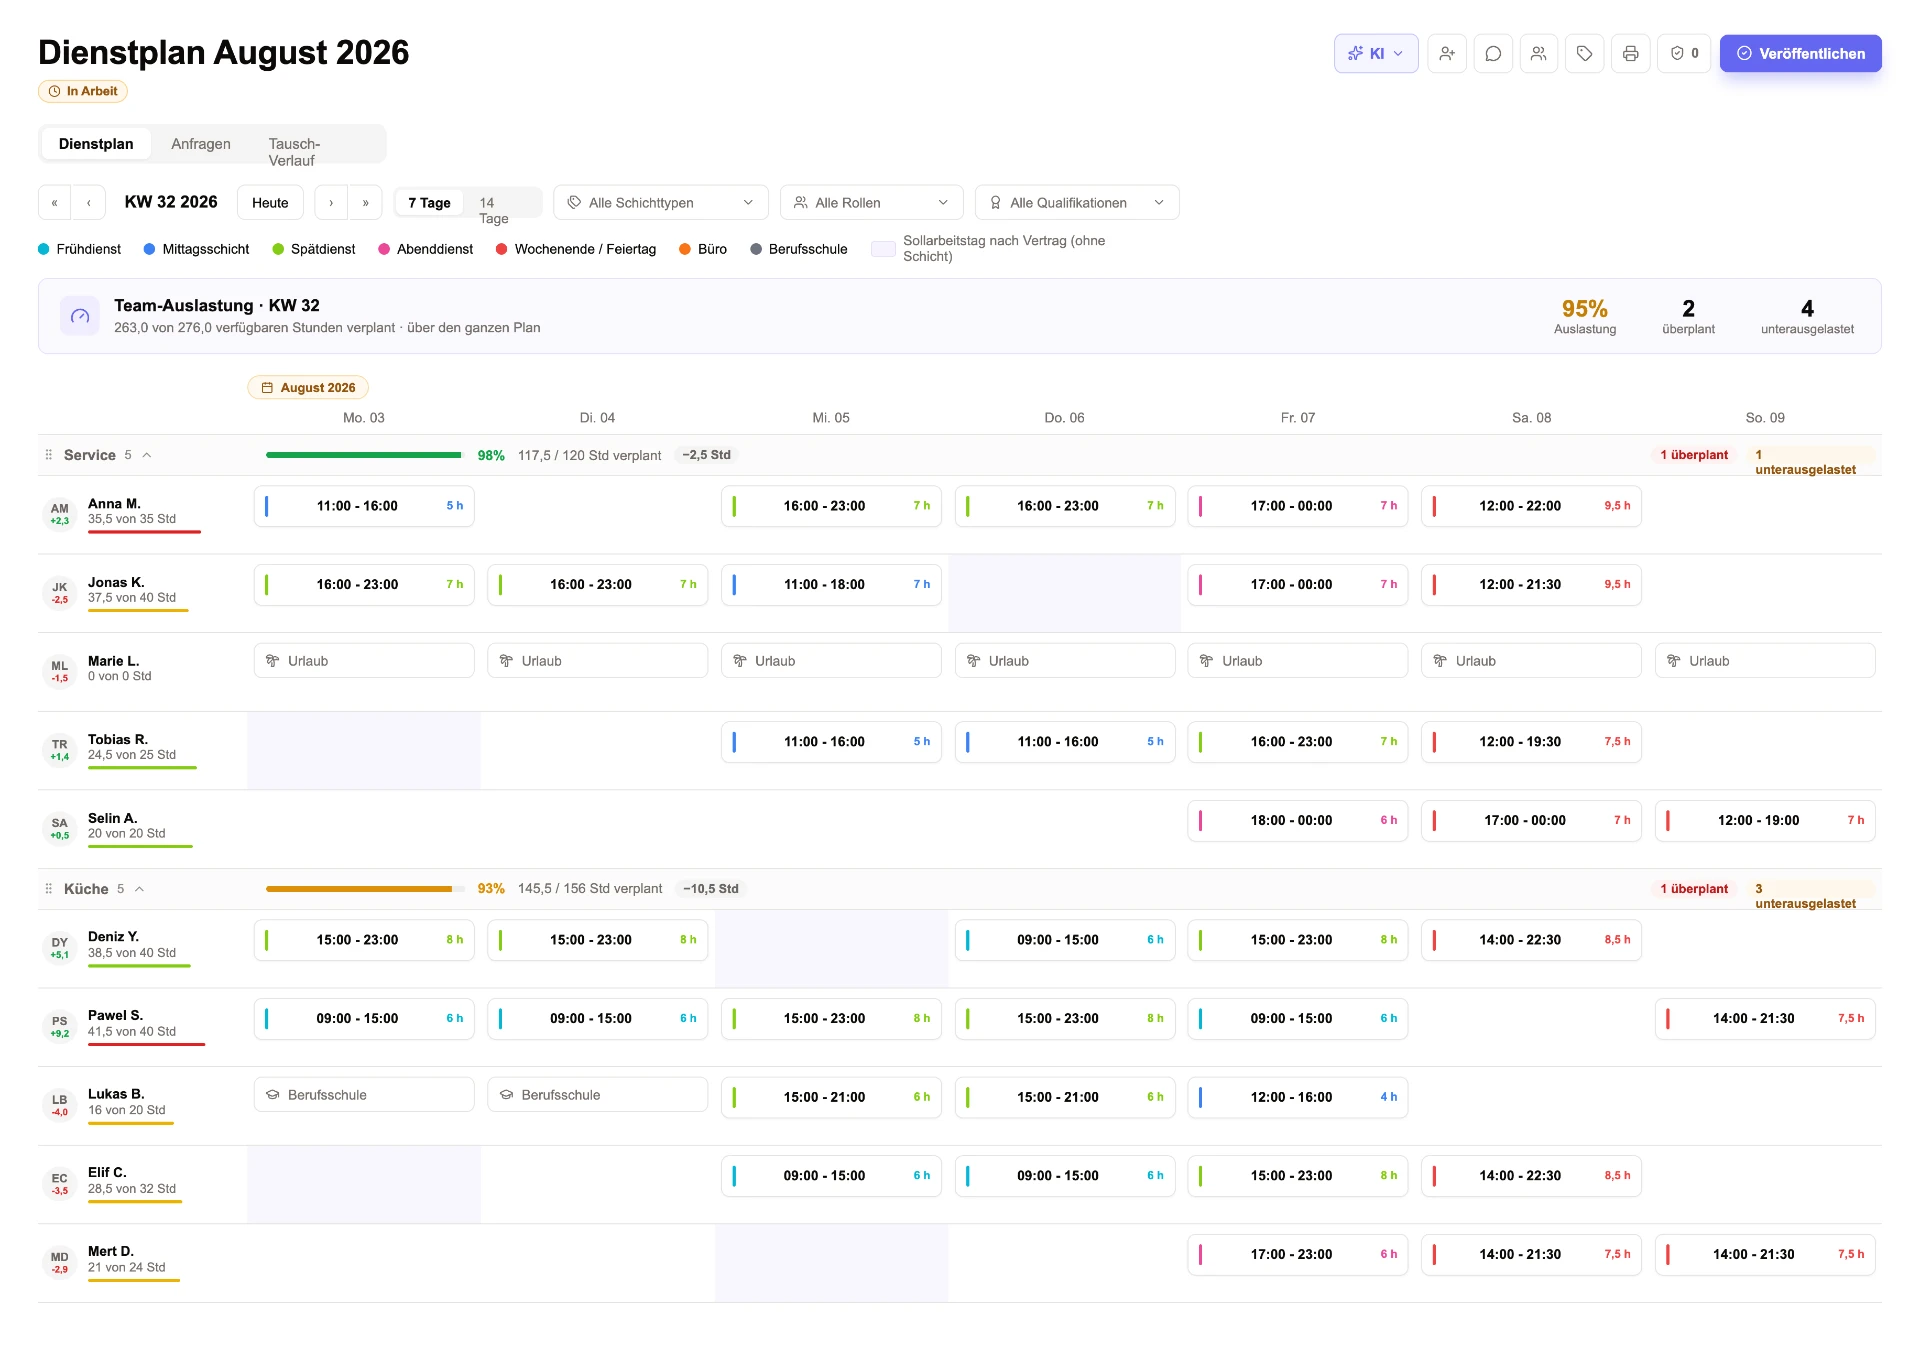Open Lukas B. Friday 12:00 - 16:00 shift
Viewport: 1920px width, 1347px height.
pyautogui.click(x=1298, y=1098)
